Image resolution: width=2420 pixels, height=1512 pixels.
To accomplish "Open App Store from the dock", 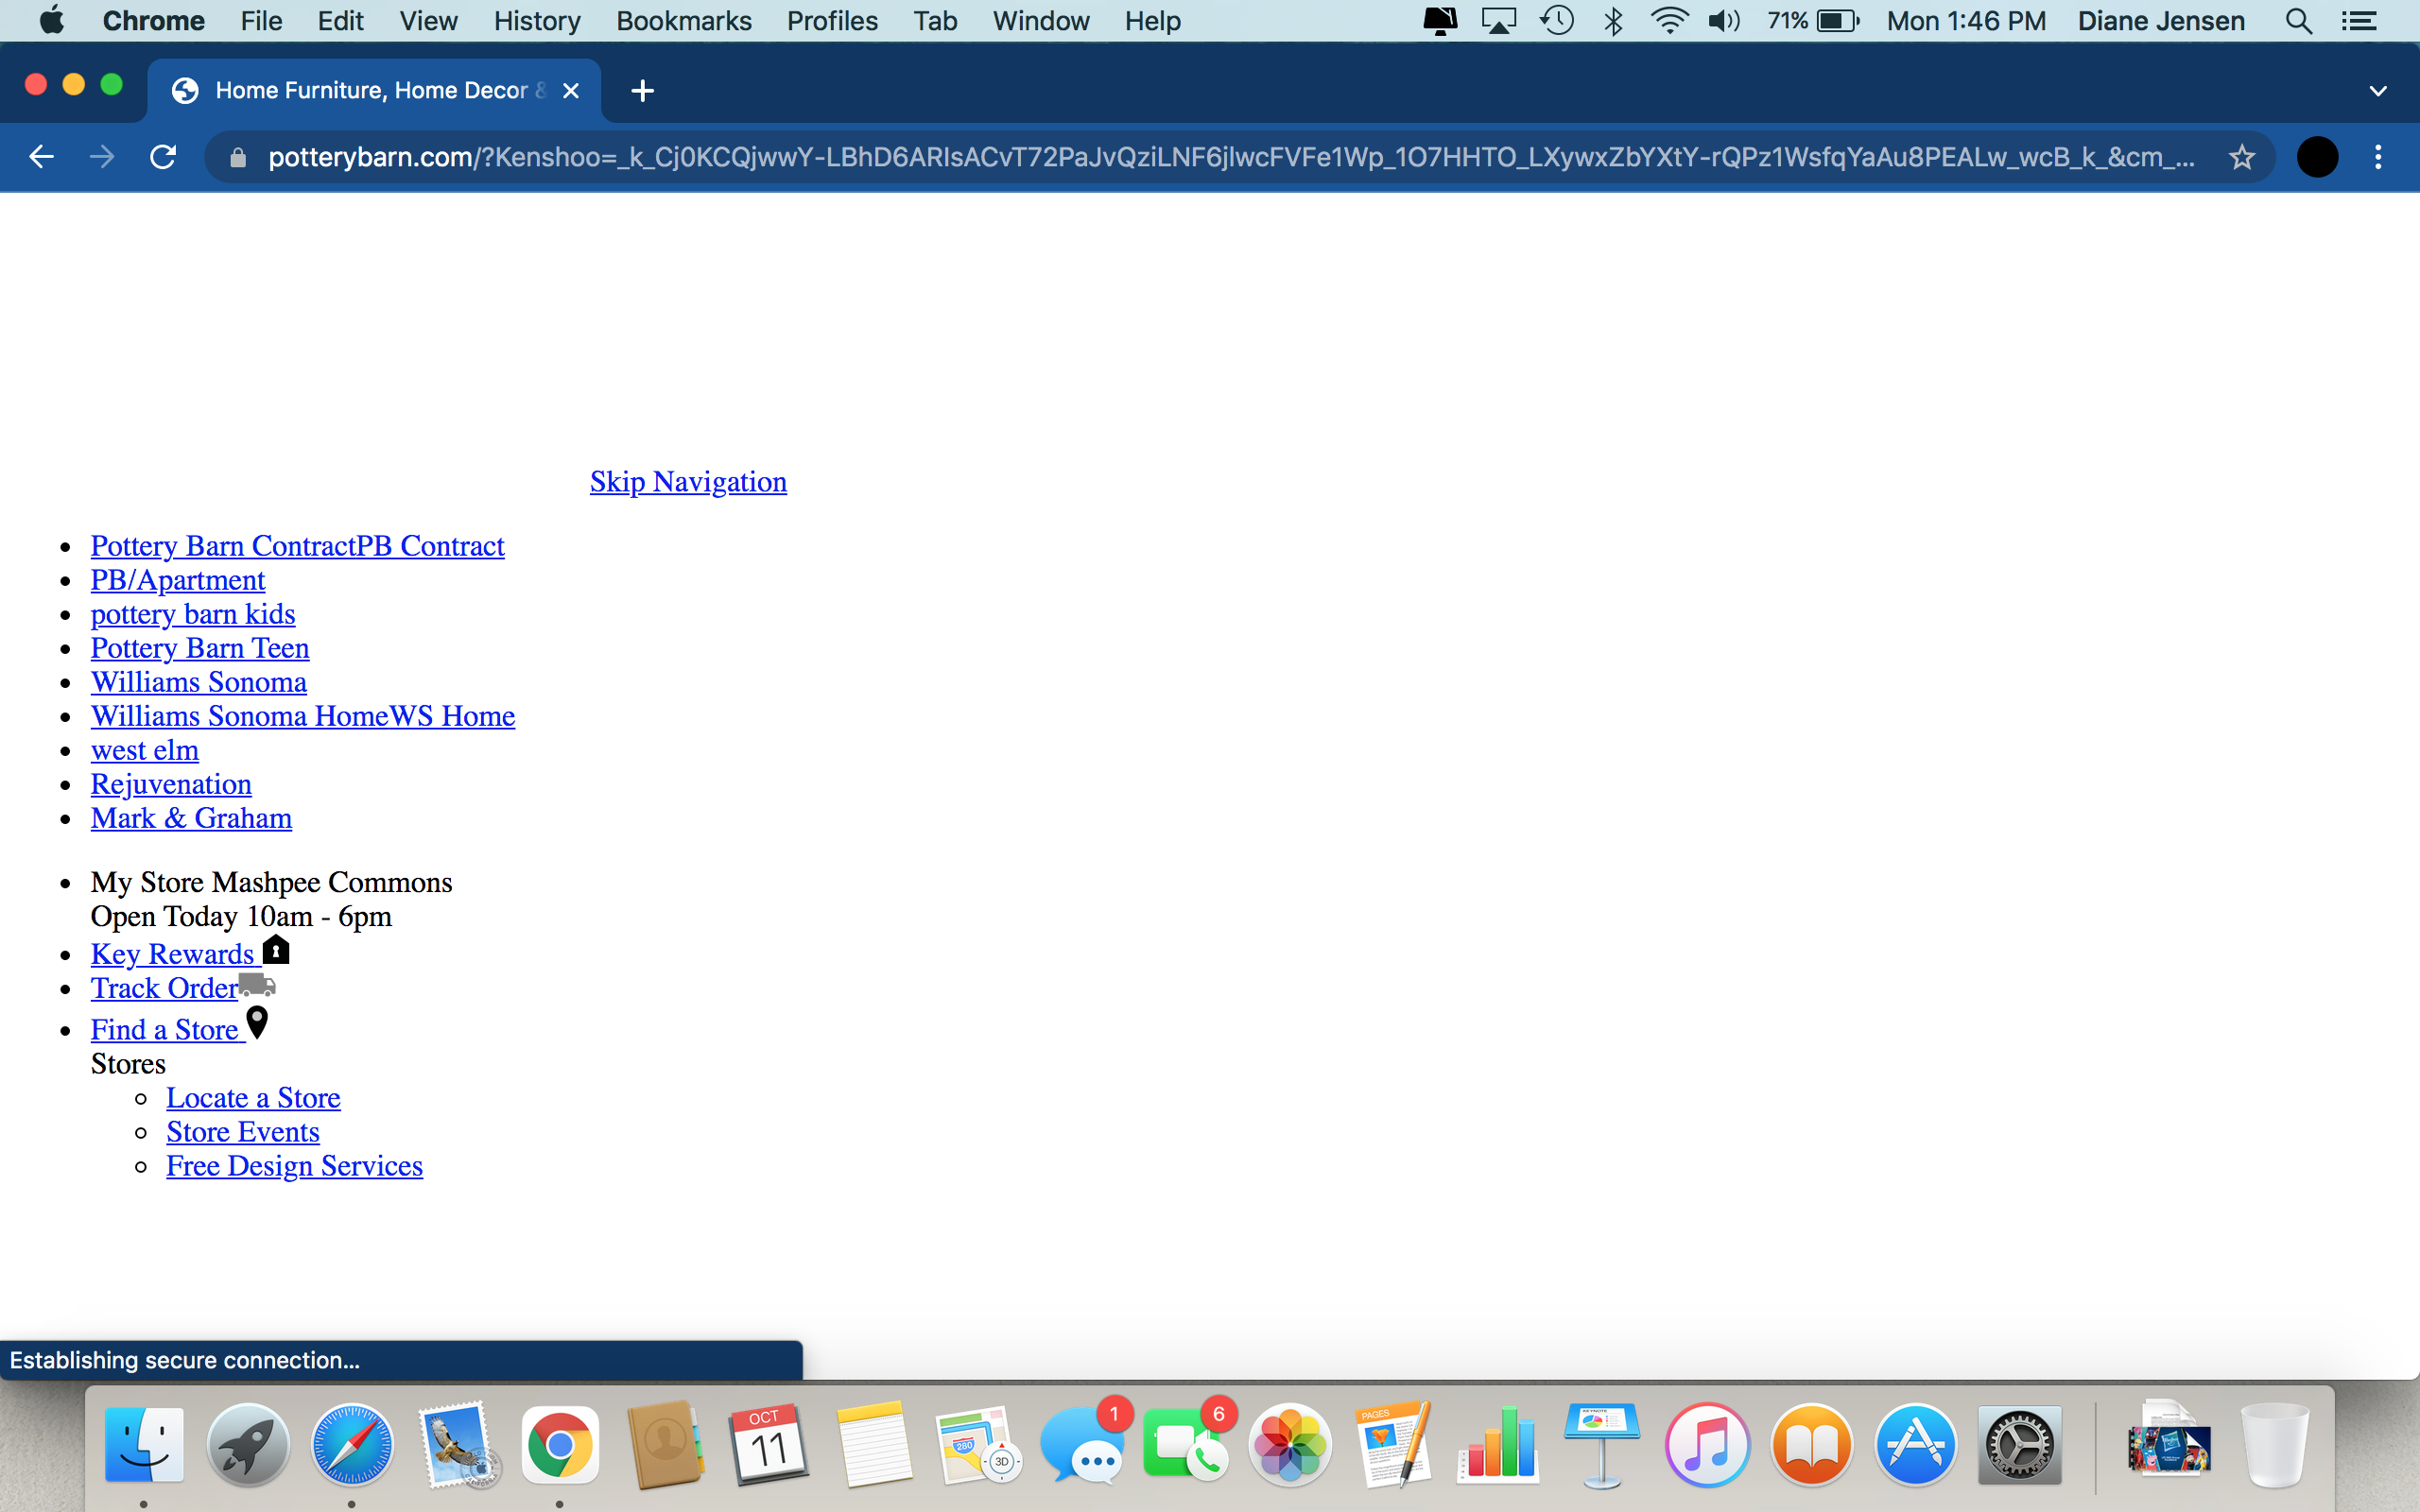I will pyautogui.click(x=1915, y=1446).
